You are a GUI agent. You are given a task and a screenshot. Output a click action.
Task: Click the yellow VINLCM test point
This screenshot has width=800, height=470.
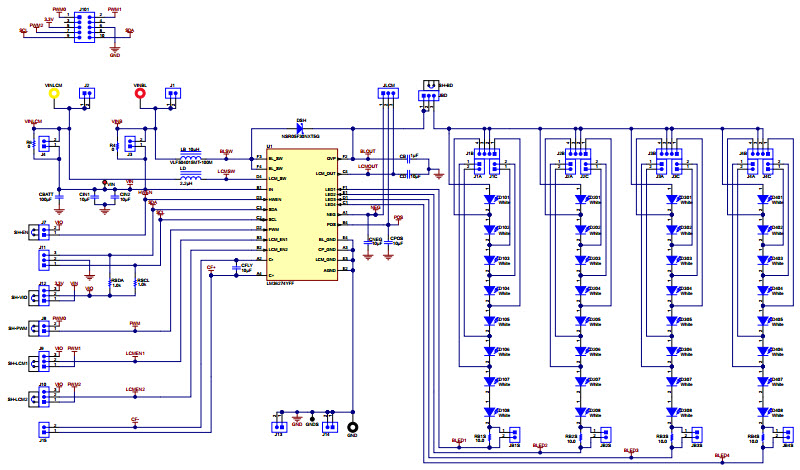[x=54, y=95]
